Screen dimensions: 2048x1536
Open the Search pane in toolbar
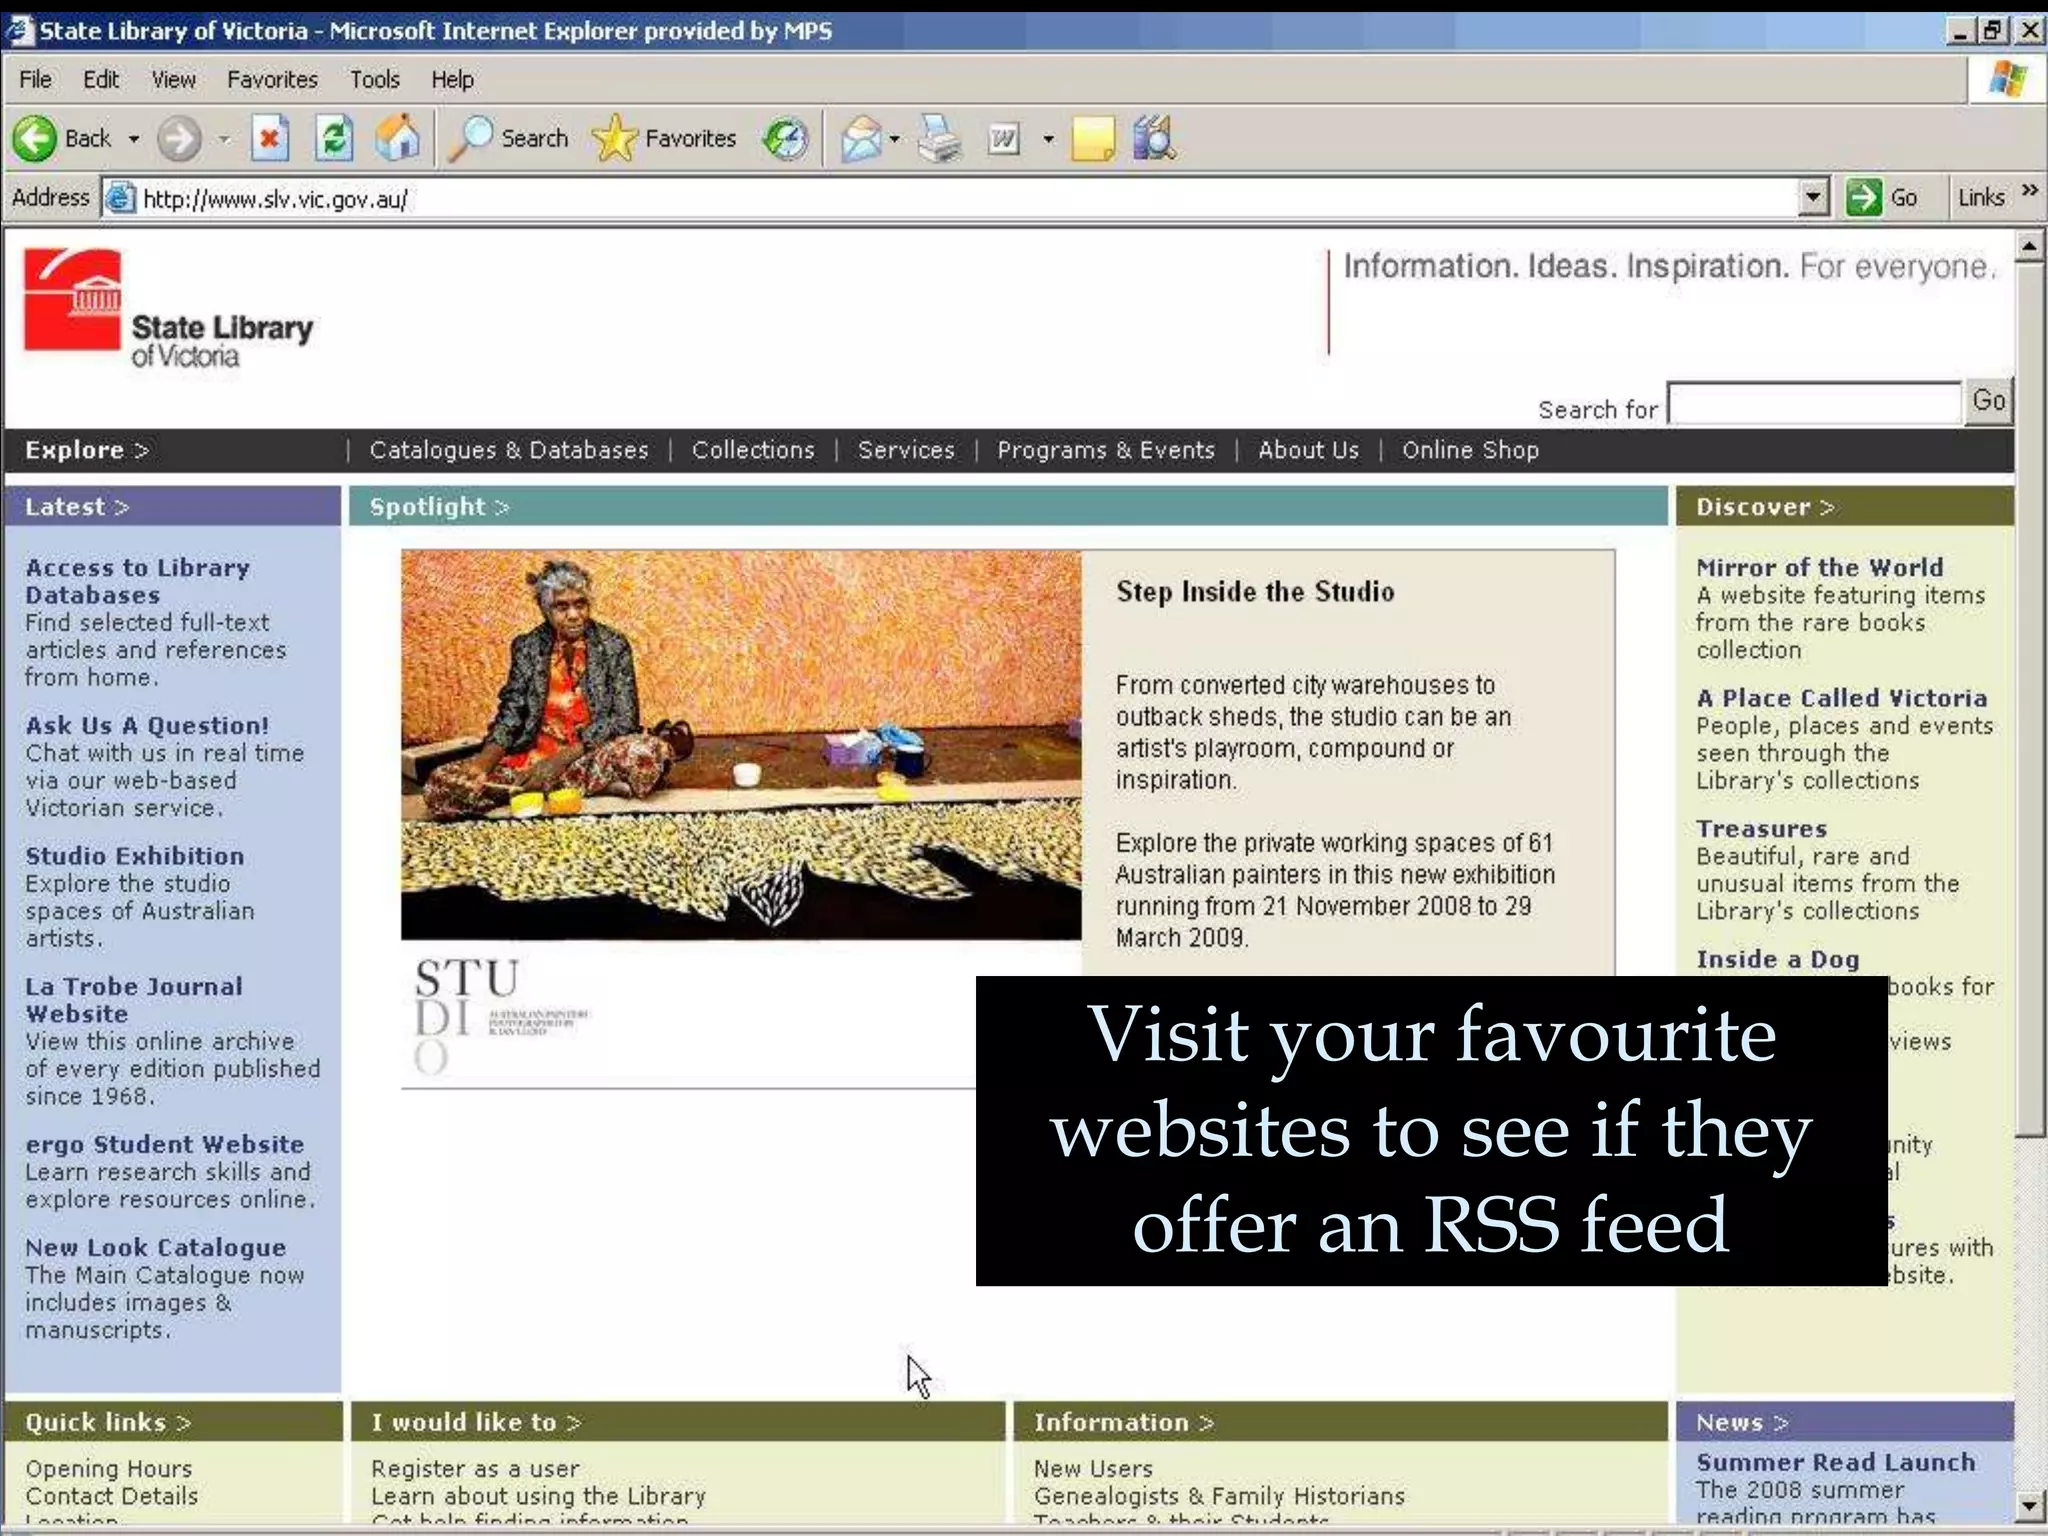[x=508, y=138]
